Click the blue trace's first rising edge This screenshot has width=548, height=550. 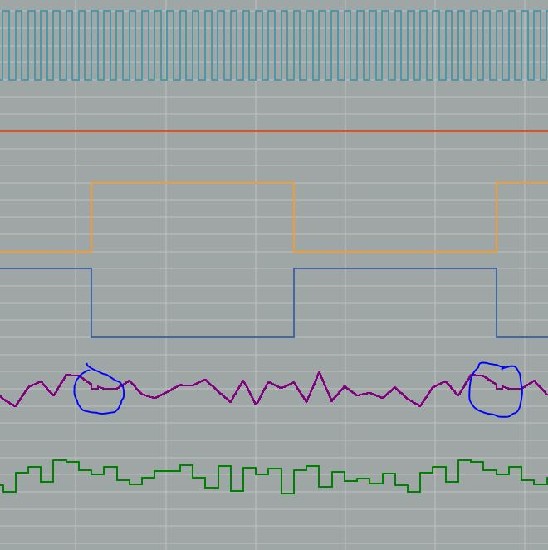(294, 303)
